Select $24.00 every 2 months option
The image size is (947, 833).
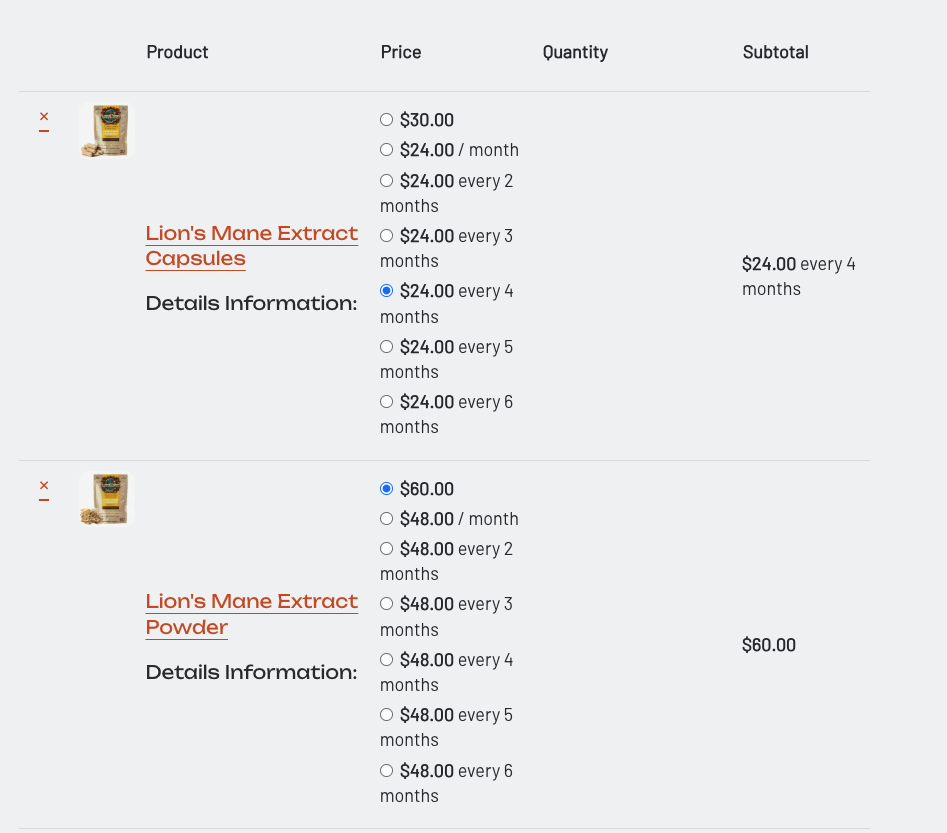click(387, 180)
